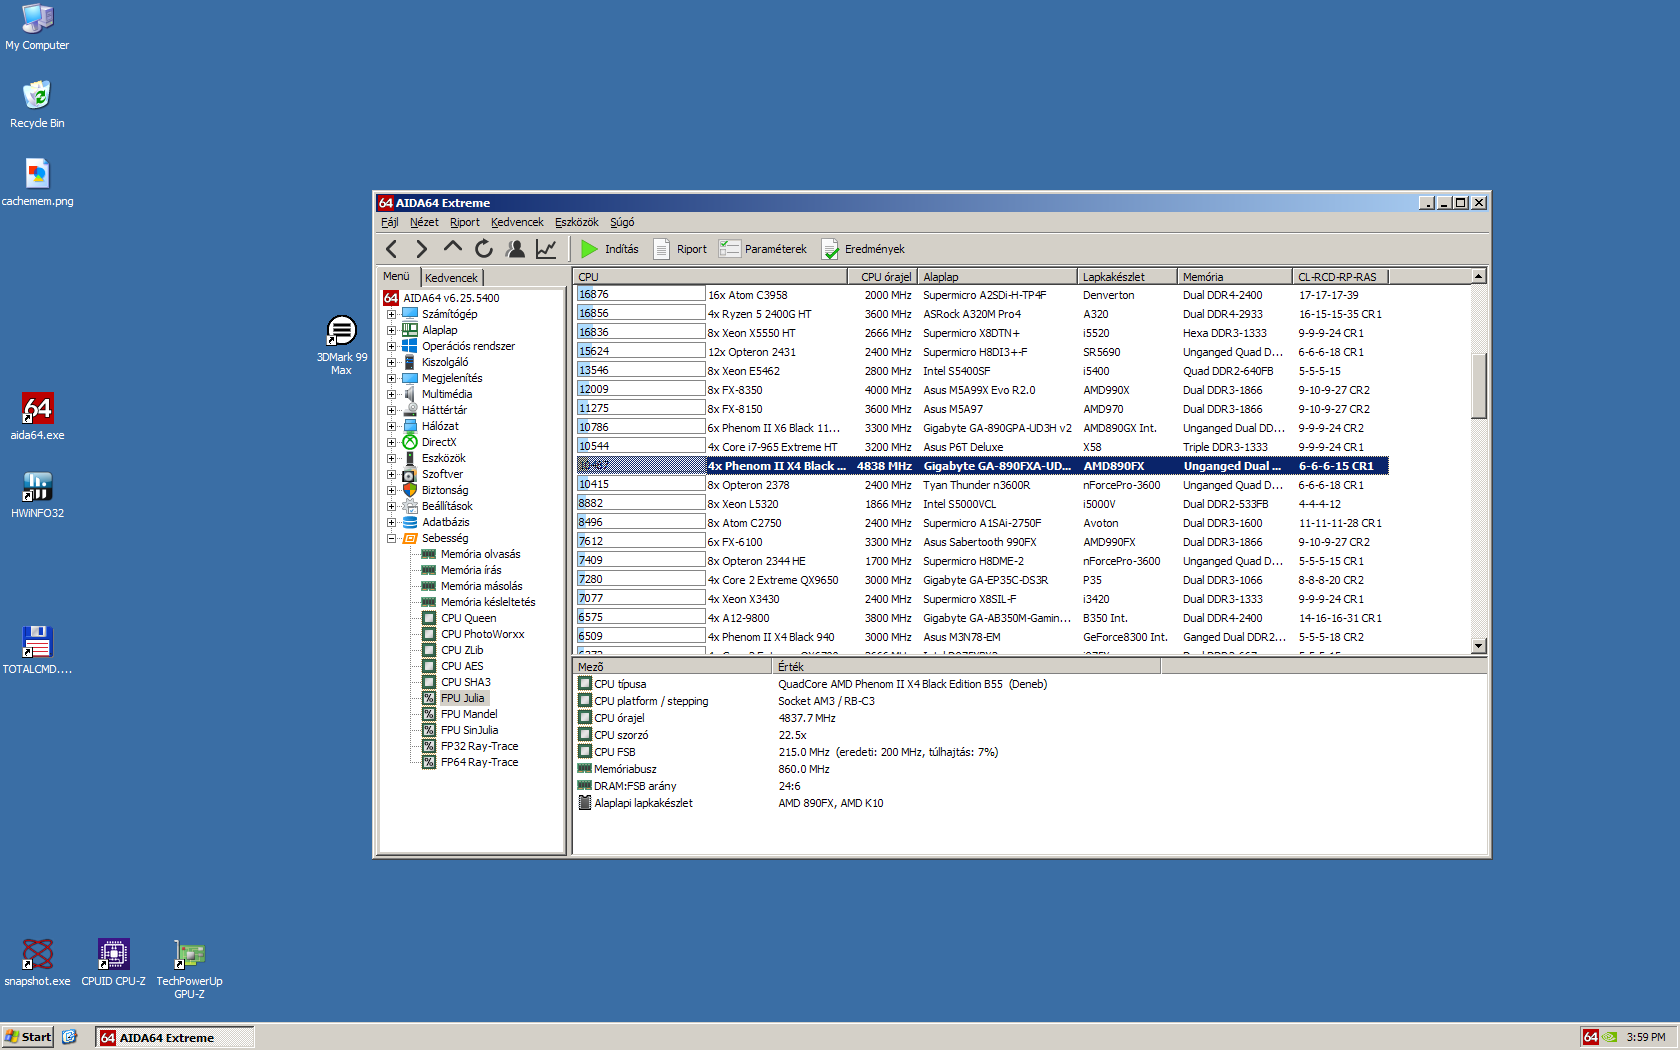Select the FP64 Ray-Trace benchmark
Viewport: 1680px width, 1050px height.
pyautogui.click(x=480, y=762)
